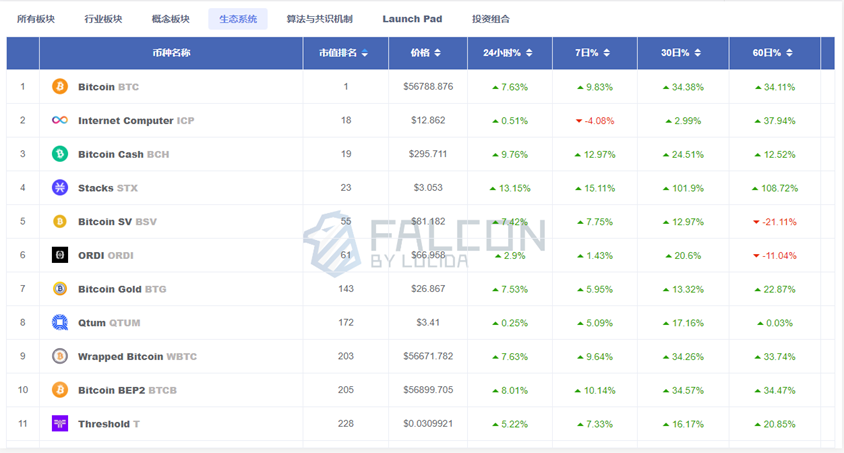This screenshot has width=844, height=453.
Task: Click the Bitcoin BTC coin icon
Action: (x=60, y=87)
